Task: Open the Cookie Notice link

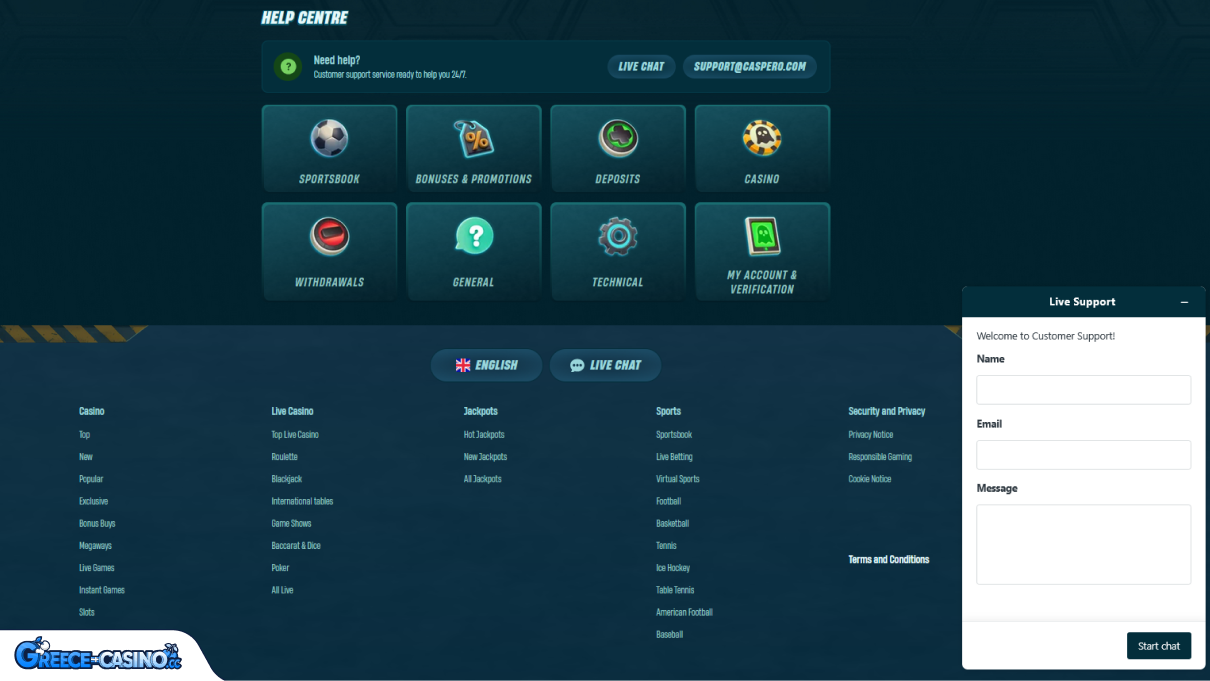Action: 870,479
